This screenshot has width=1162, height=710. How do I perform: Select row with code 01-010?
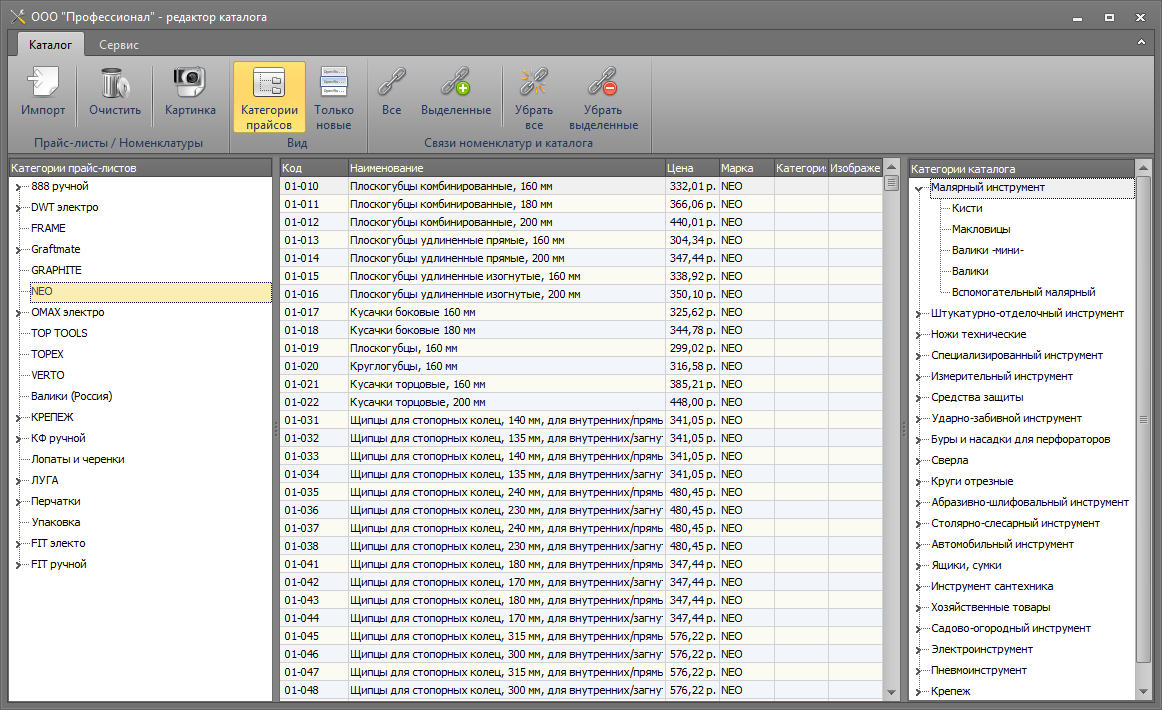[x=581, y=186]
